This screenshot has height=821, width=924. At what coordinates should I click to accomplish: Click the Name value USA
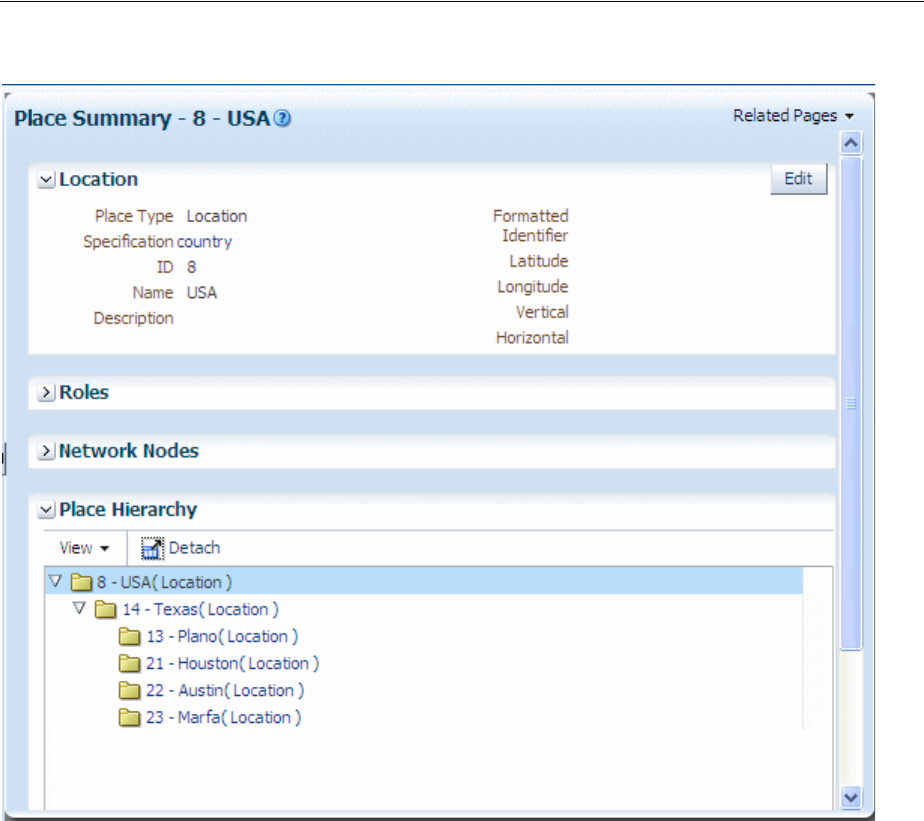coord(202,293)
